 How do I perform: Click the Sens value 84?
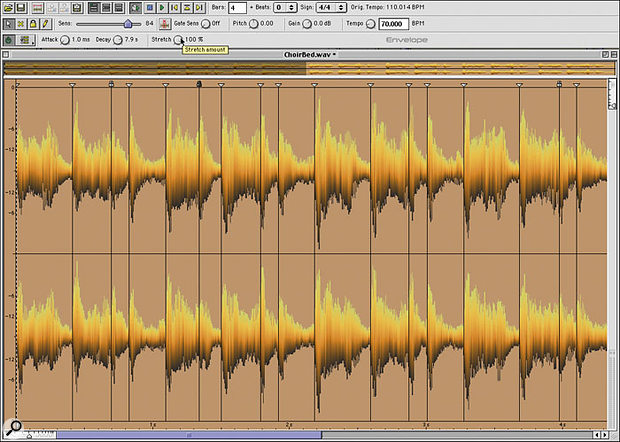click(x=149, y=24)
